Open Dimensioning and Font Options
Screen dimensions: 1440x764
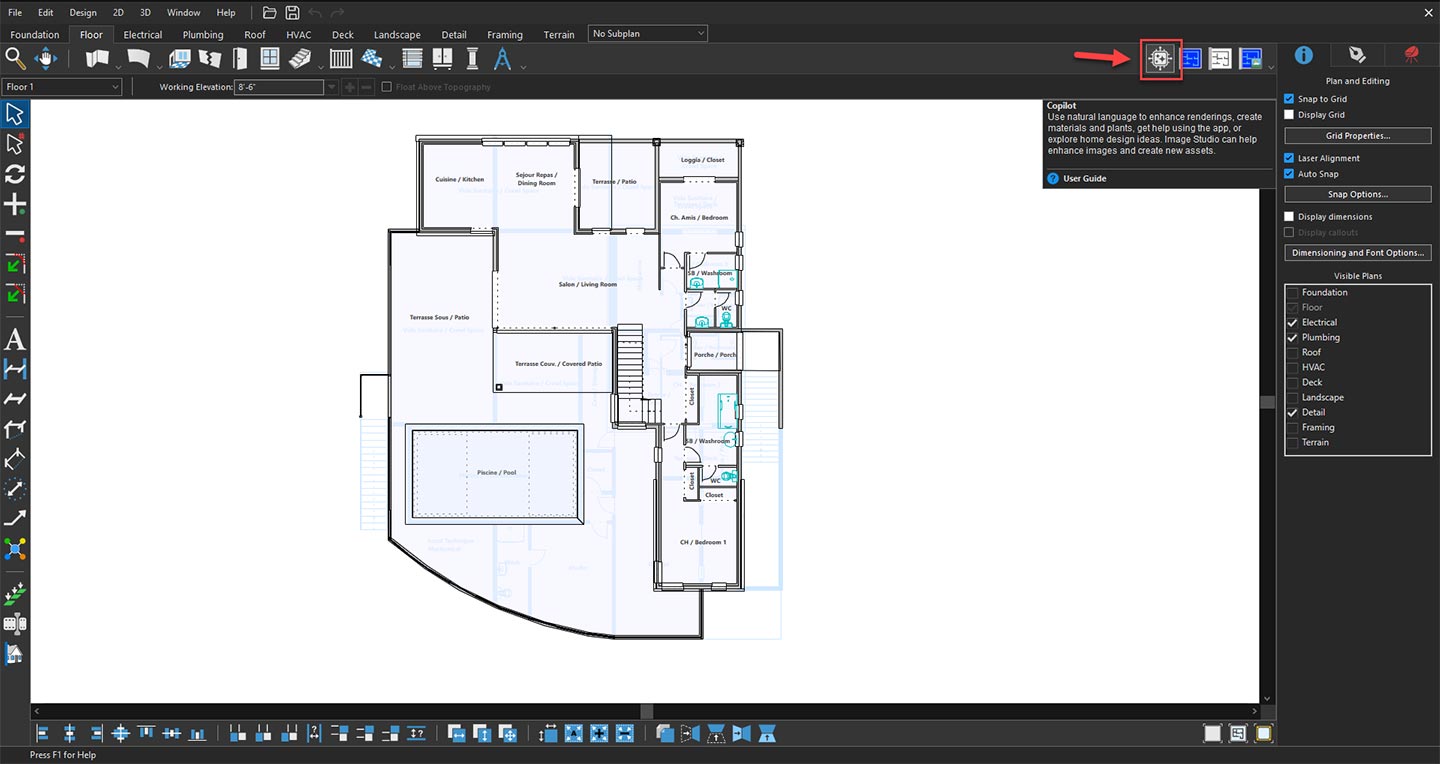1357,253
